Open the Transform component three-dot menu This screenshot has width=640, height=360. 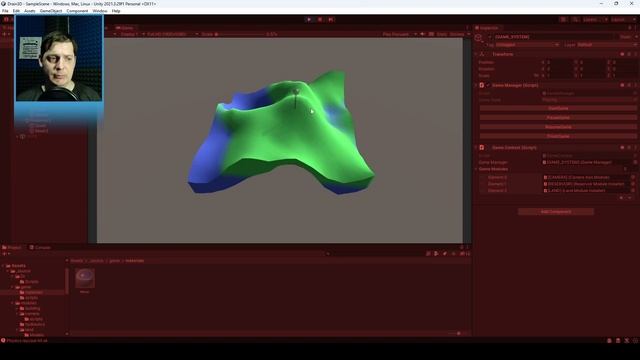tap(636, 54)
